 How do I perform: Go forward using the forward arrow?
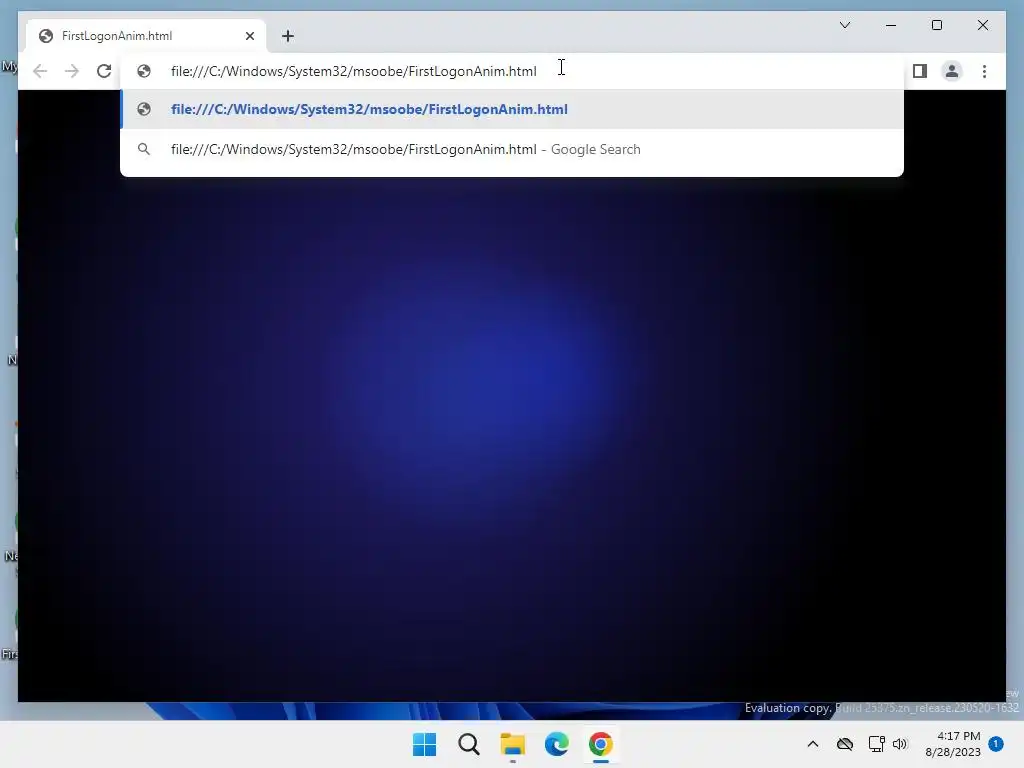[x=72, y=71]
